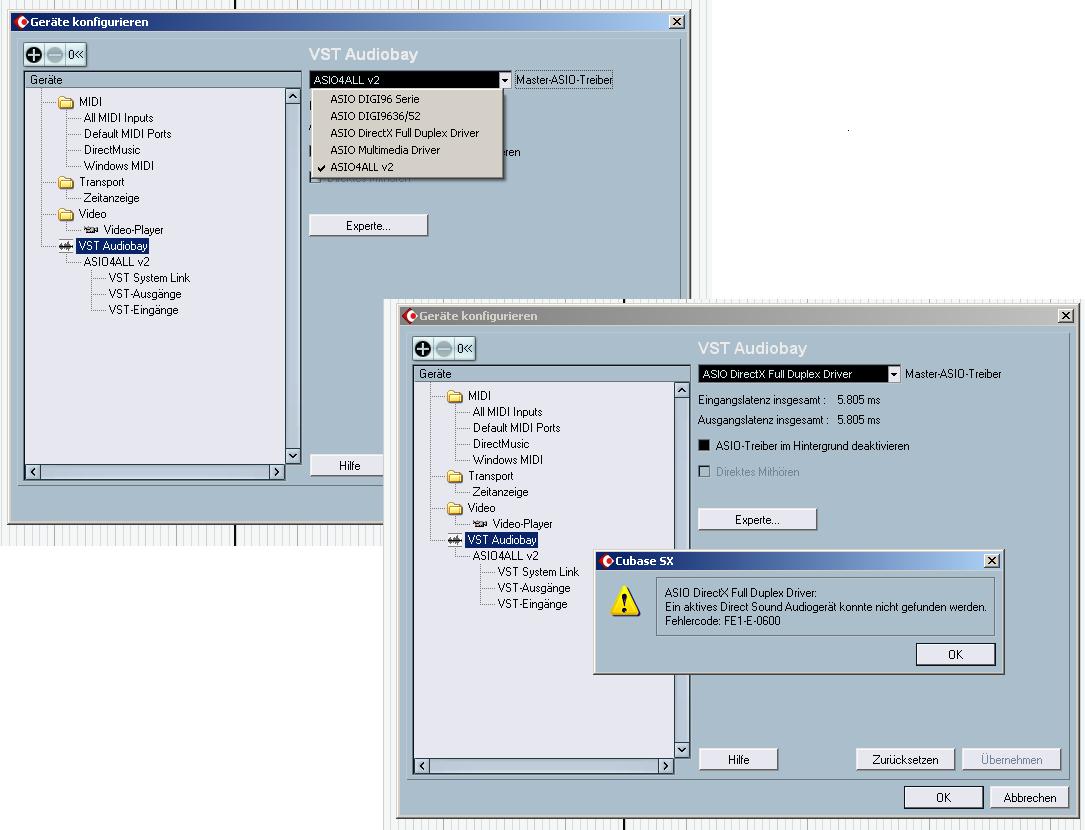Click the add device plus icon in front window
The height and width of the screenshot is (830, 1085).
pyautogui.click(x=423, y=349)
